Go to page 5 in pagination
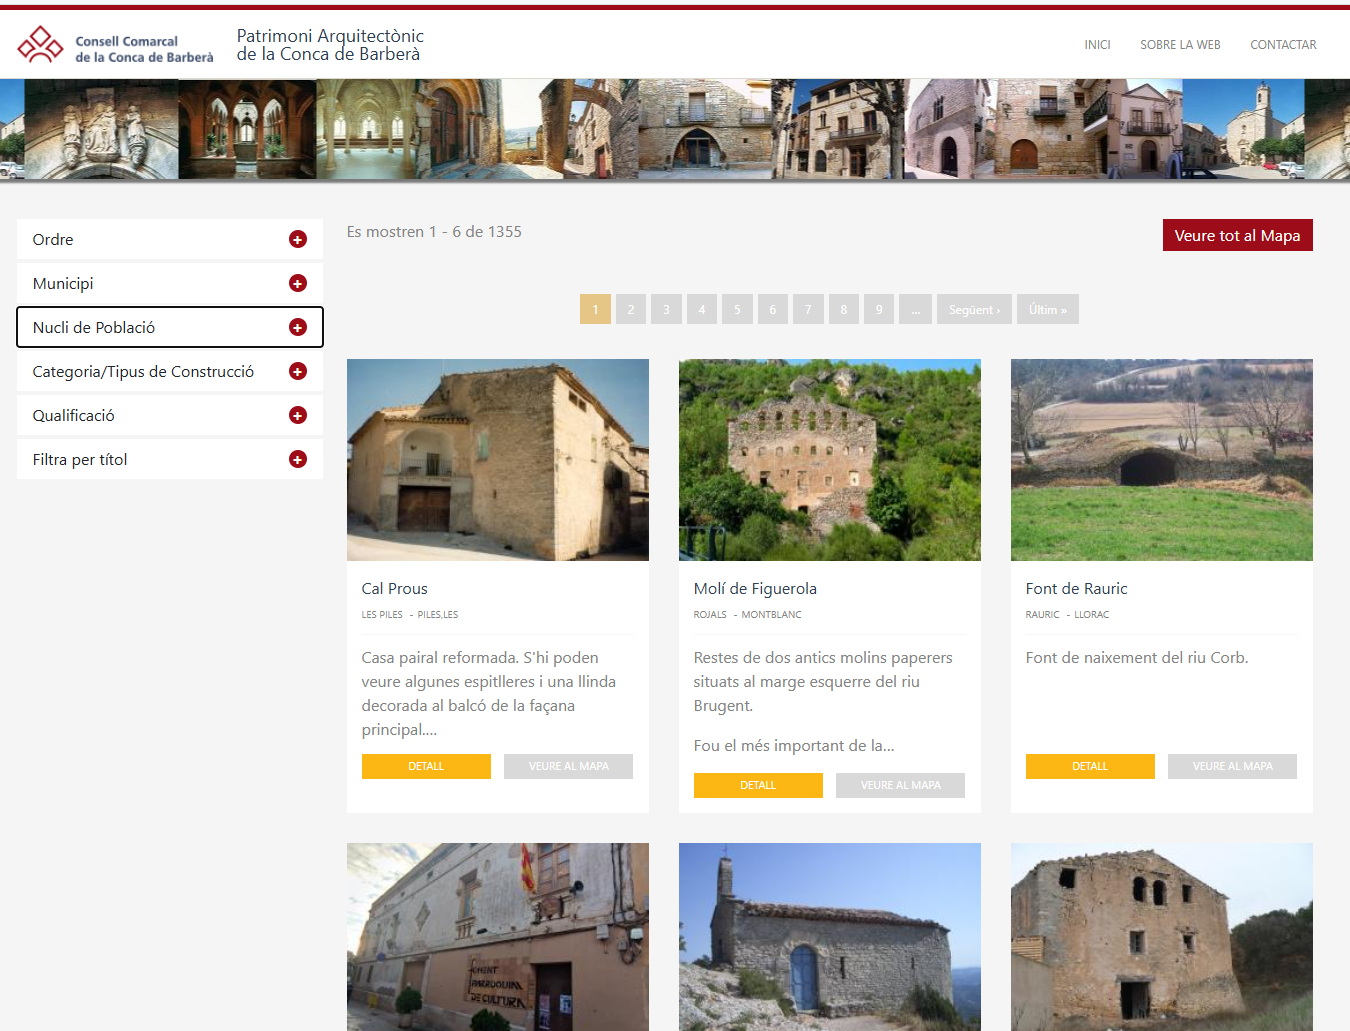The width and height of the screenshot is (1350, 1031). [737, 309]
